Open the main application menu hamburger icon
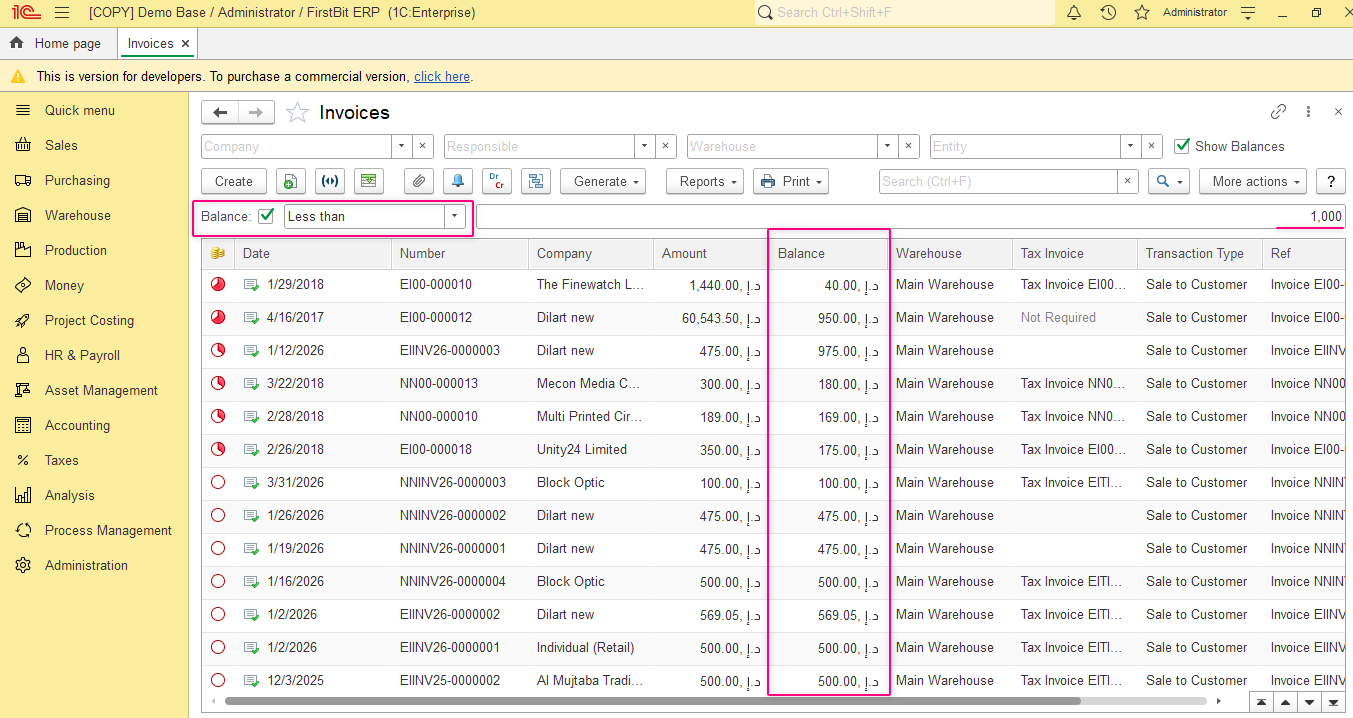The height and width of the screenshot is (718, 1353). pyautogui.click(x=62, y=13)
